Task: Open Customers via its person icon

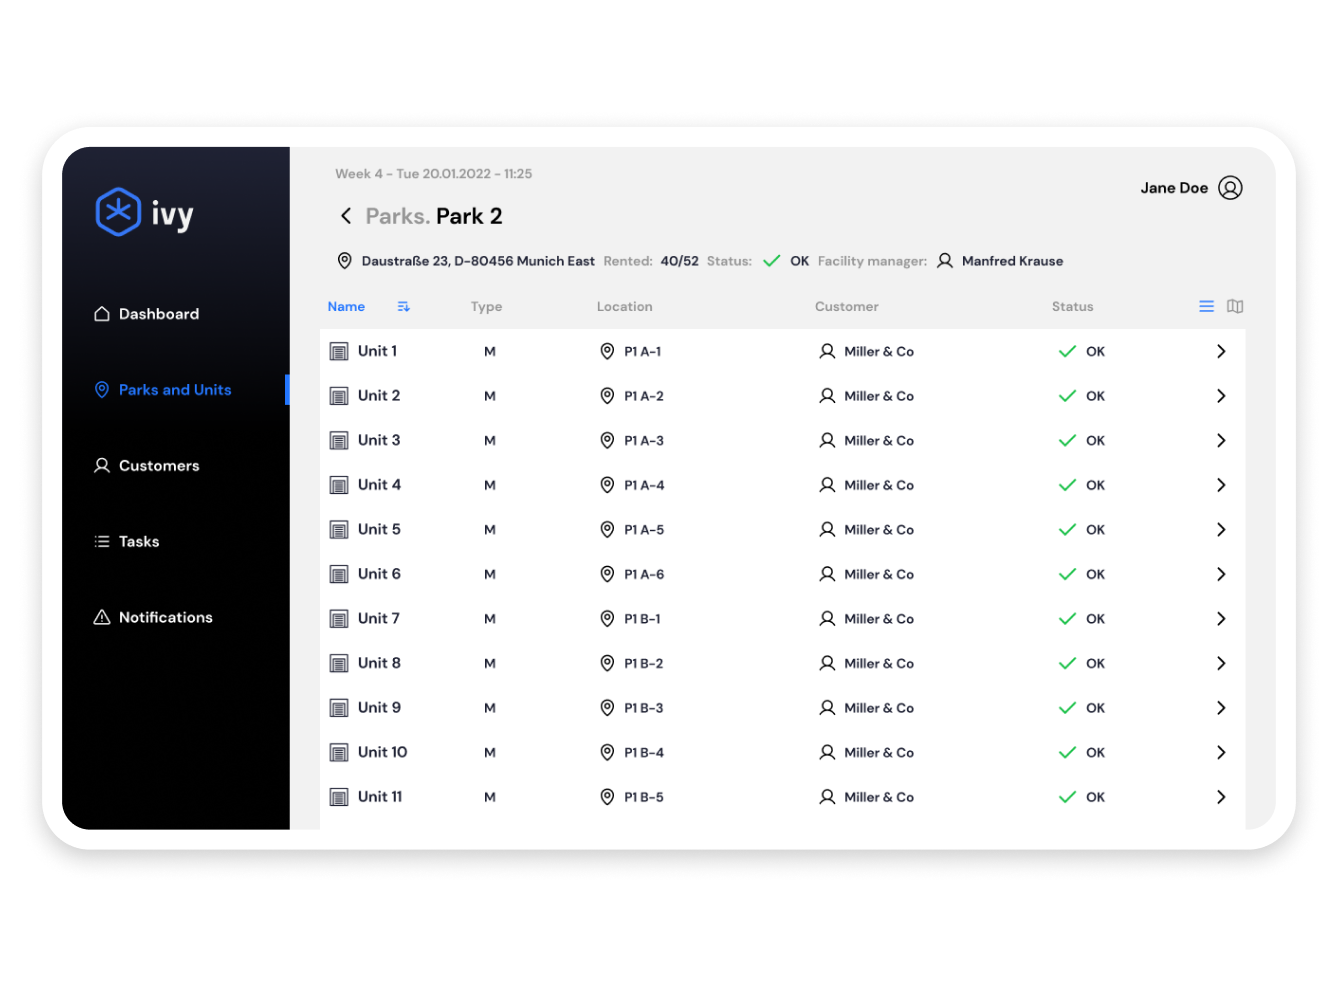Action: [x=101, y=465]
